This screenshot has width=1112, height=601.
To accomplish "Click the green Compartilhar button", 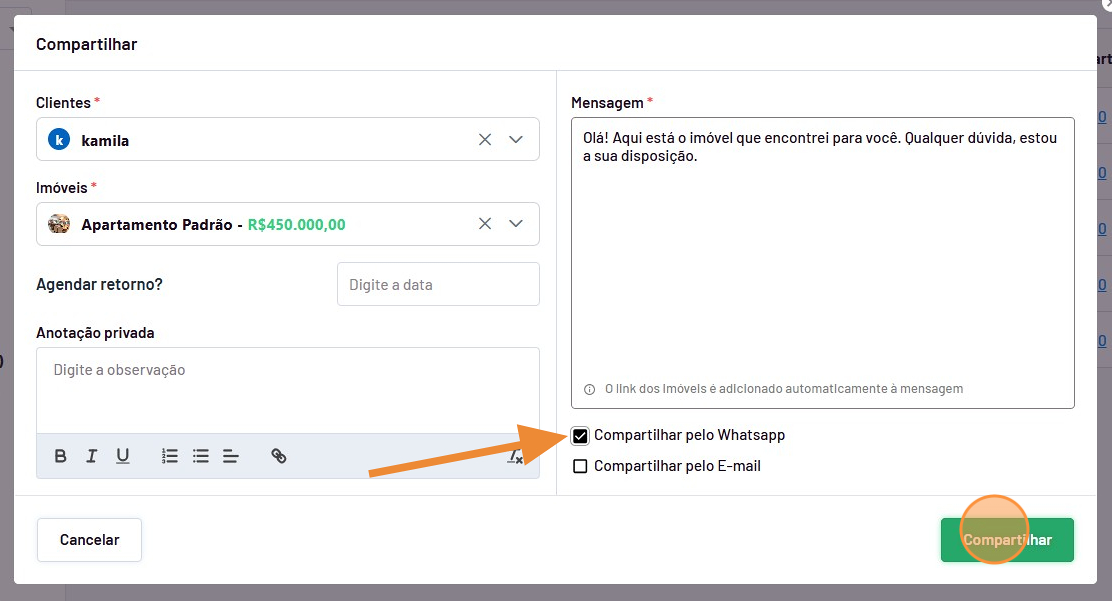I will coord(1007,540).
